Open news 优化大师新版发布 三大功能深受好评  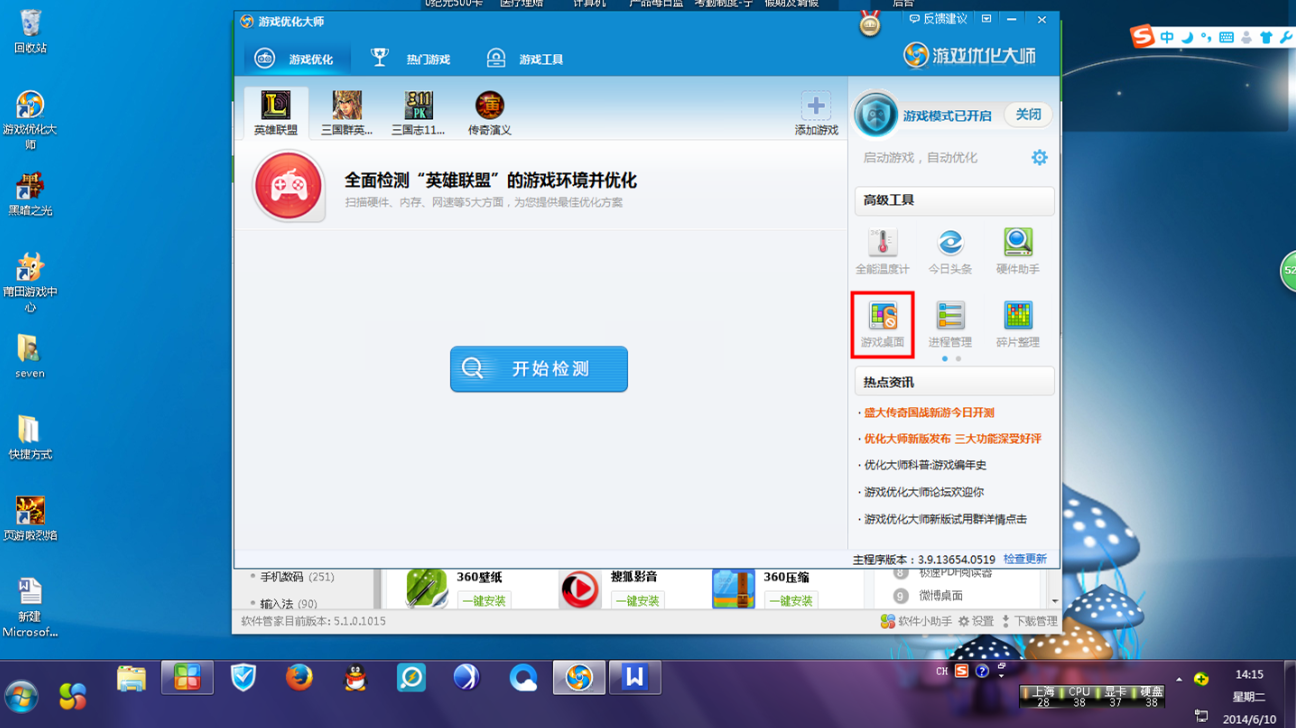tap(952, 439)
